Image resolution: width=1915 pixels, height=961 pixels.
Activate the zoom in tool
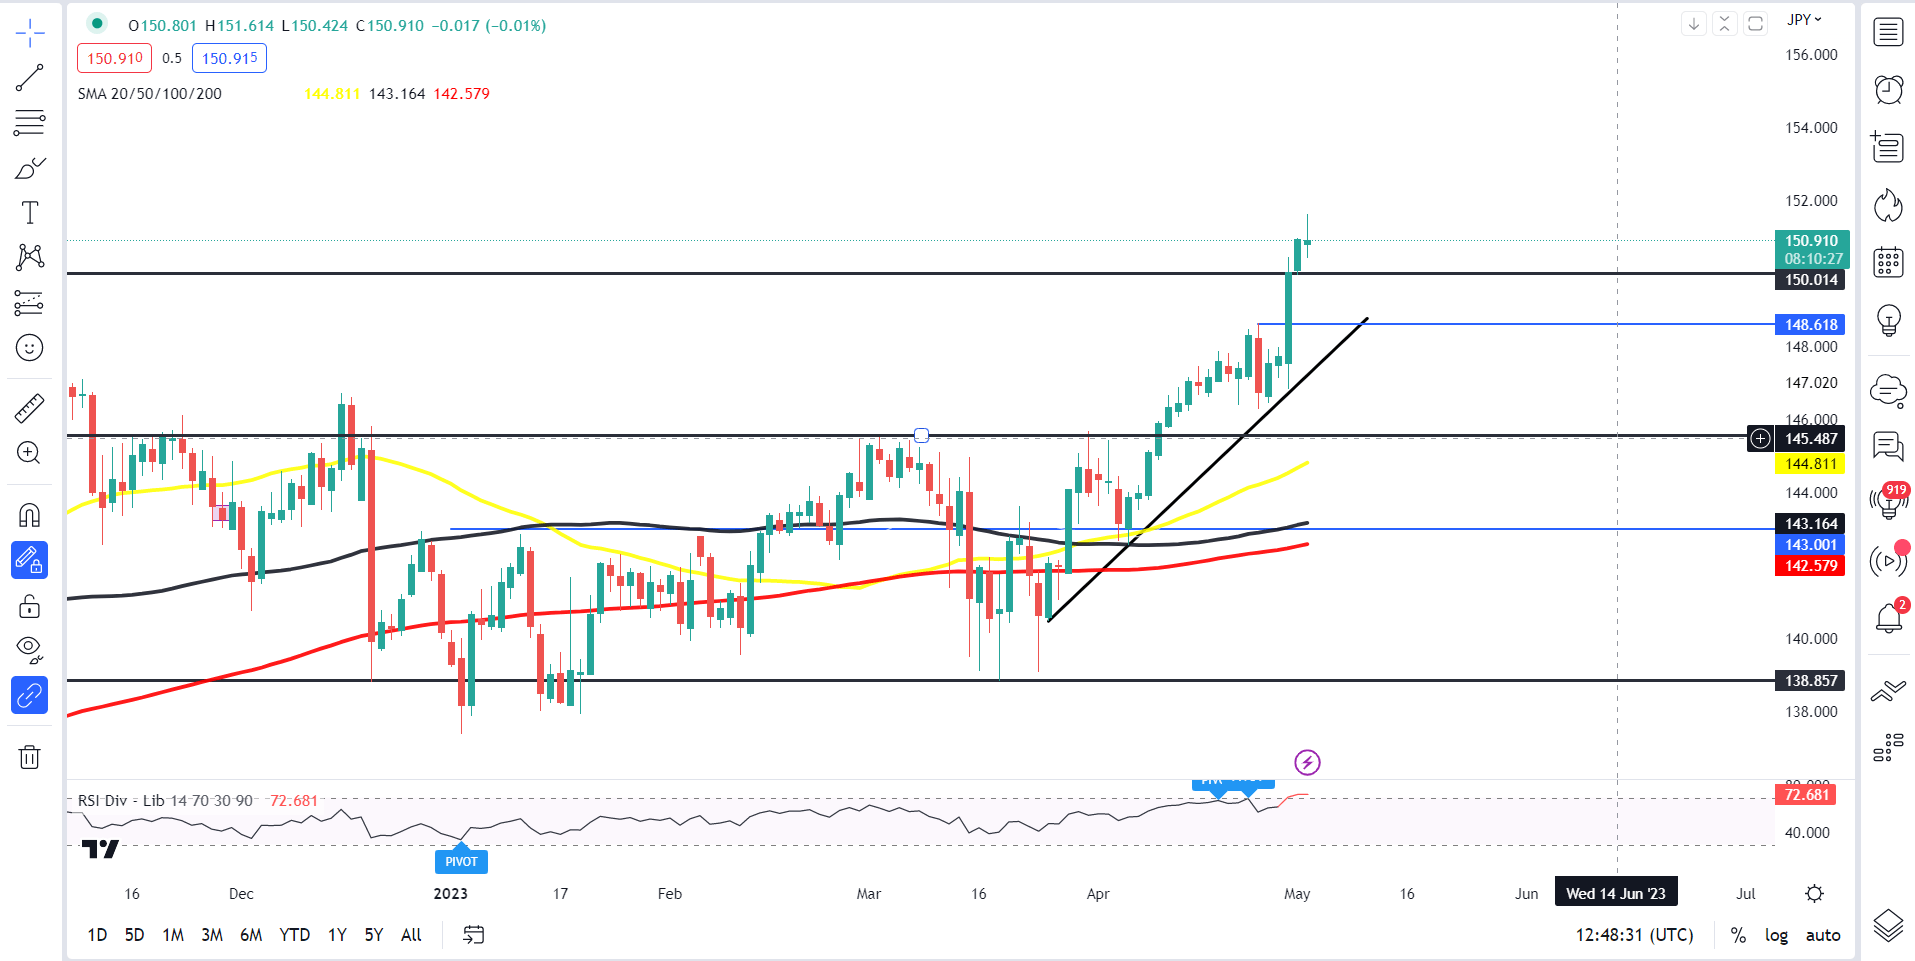[x=30, y=453]
